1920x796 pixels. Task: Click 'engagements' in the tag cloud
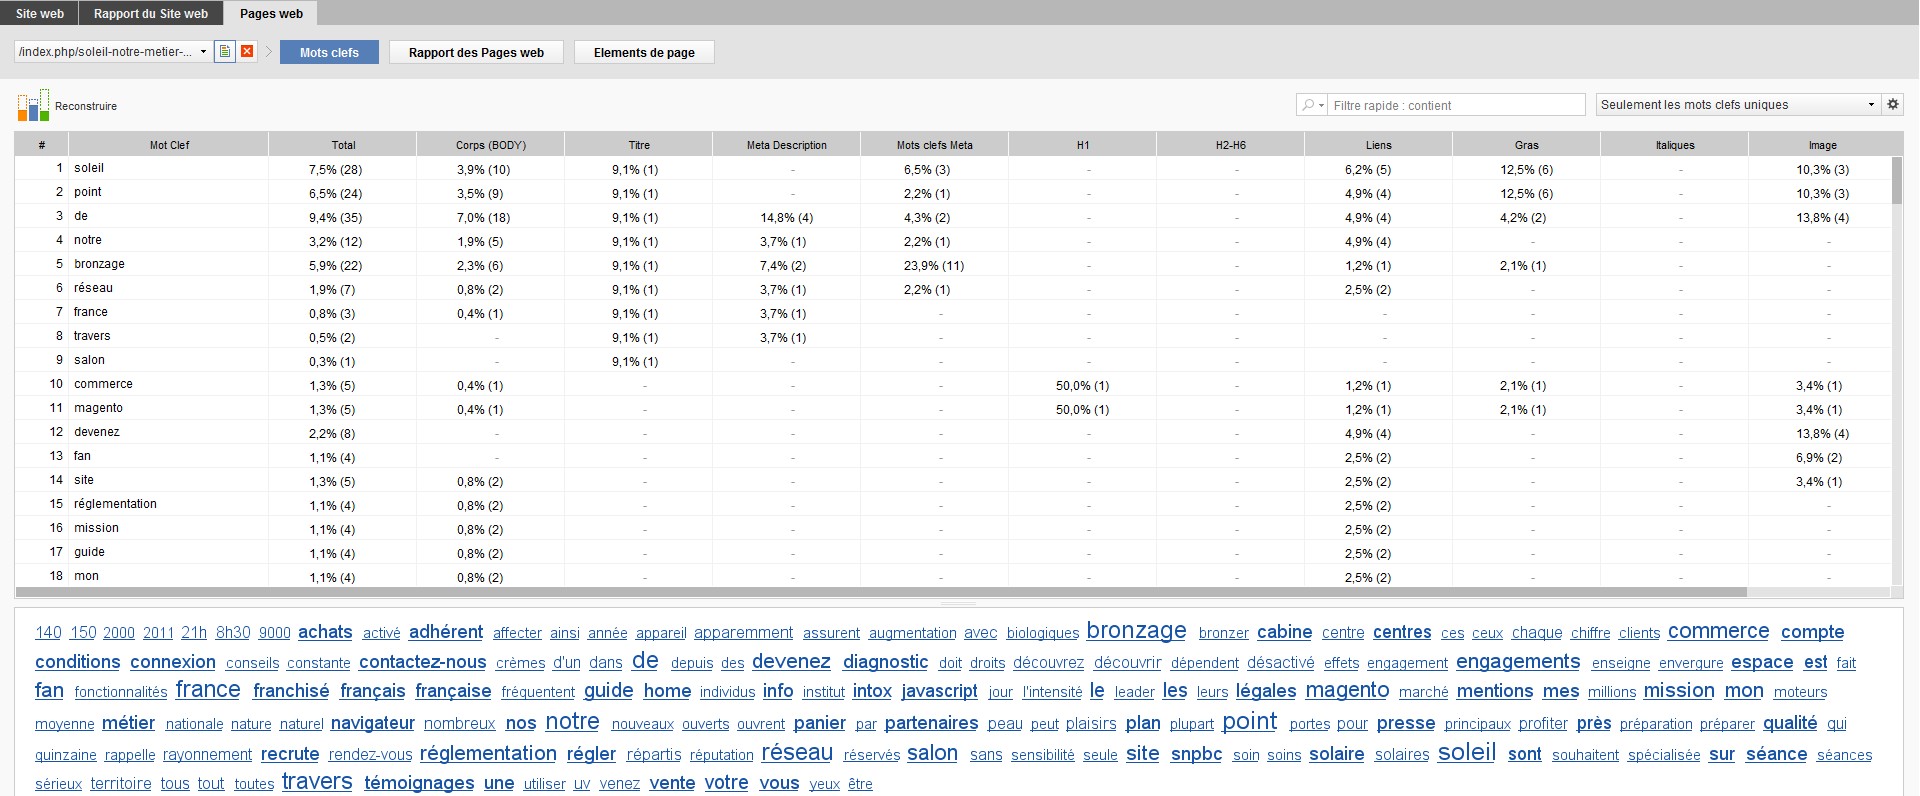pos(1518,662)
